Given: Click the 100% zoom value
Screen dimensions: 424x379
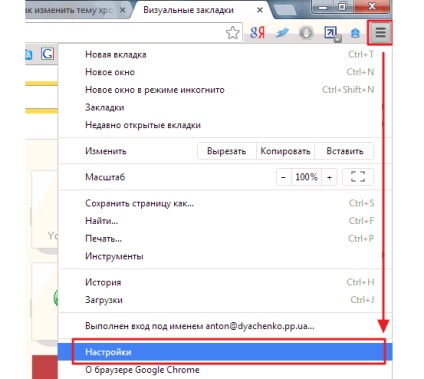Looking at the screenshot, I should [306, 177].
